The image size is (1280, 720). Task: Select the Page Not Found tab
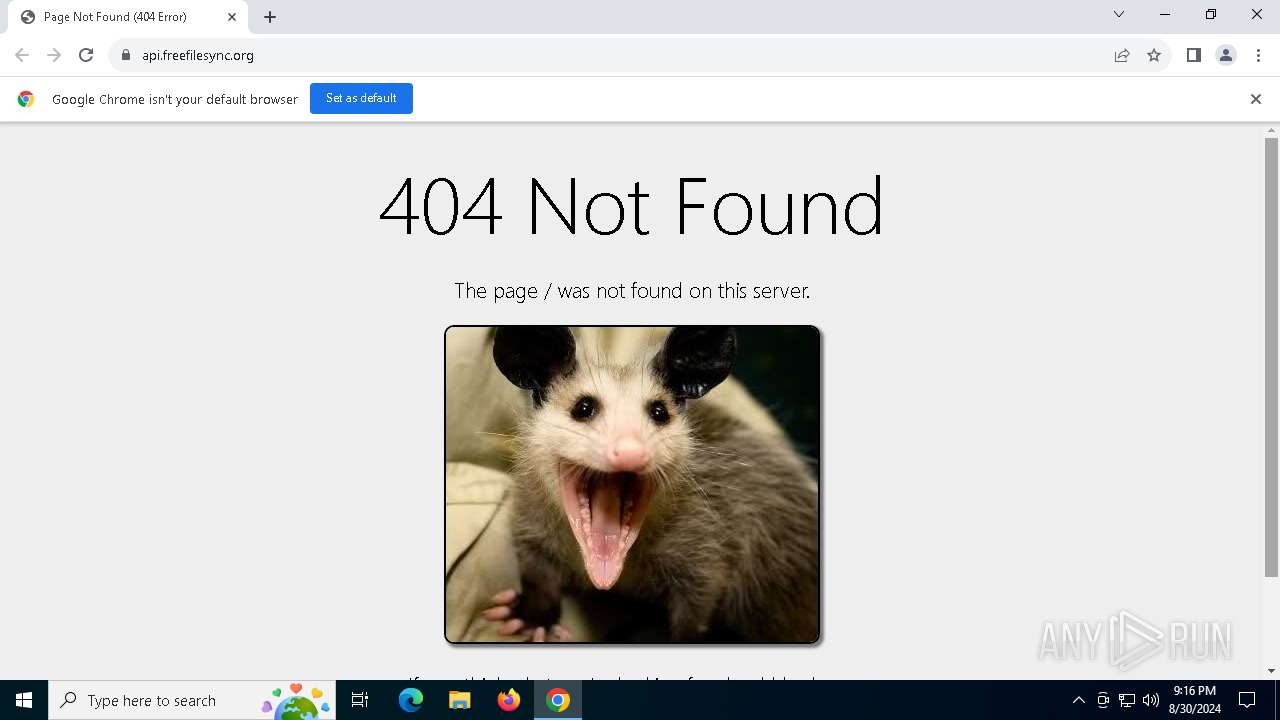127,17
